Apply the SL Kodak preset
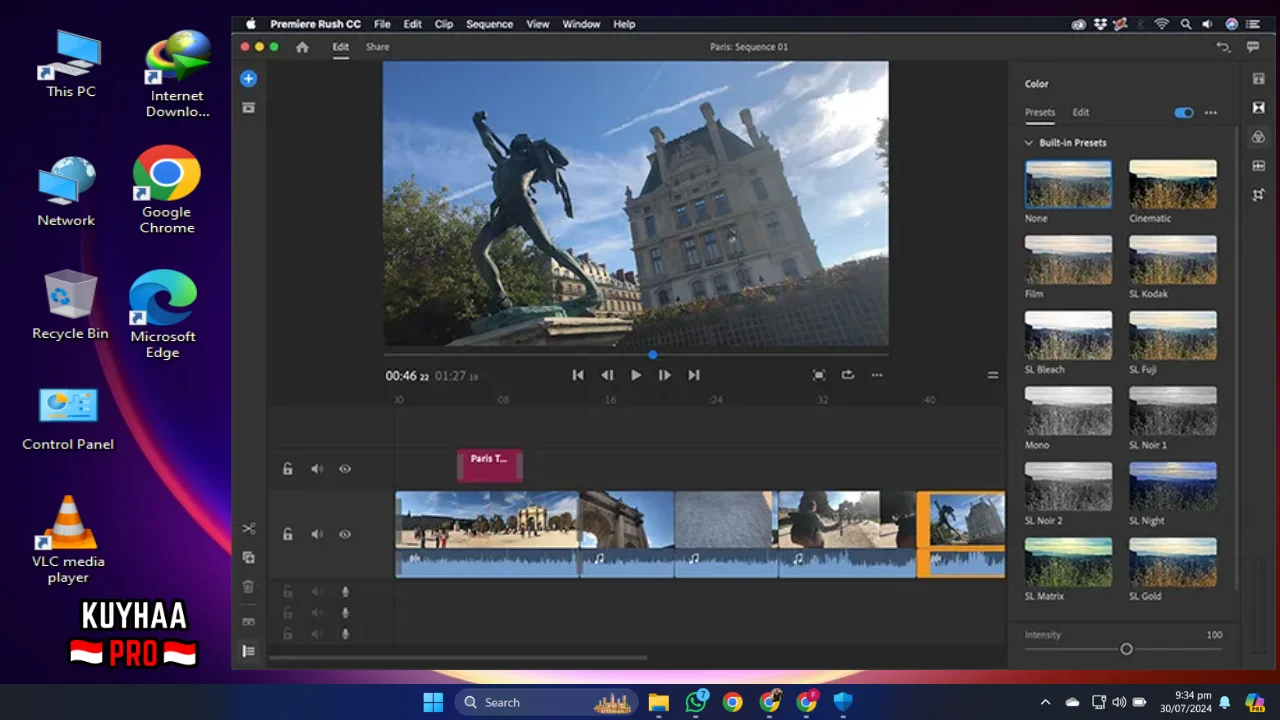 [x=1173, y=260]
